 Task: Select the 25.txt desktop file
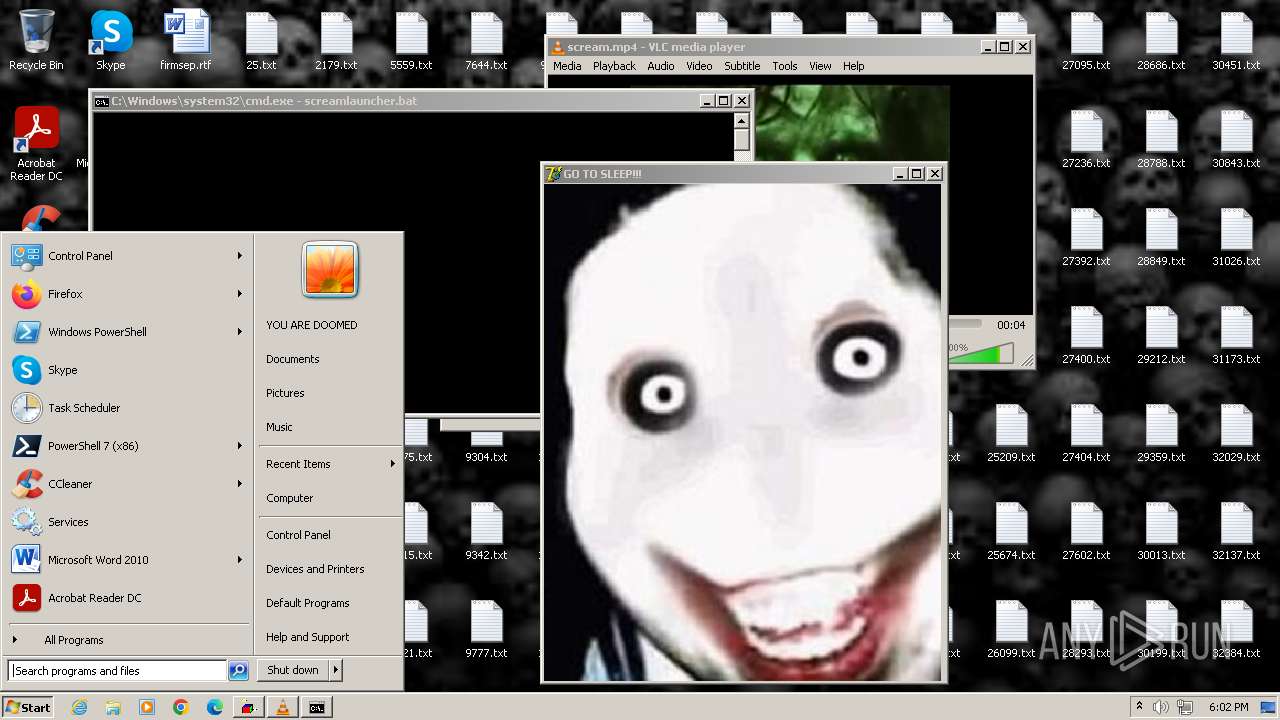261,40
